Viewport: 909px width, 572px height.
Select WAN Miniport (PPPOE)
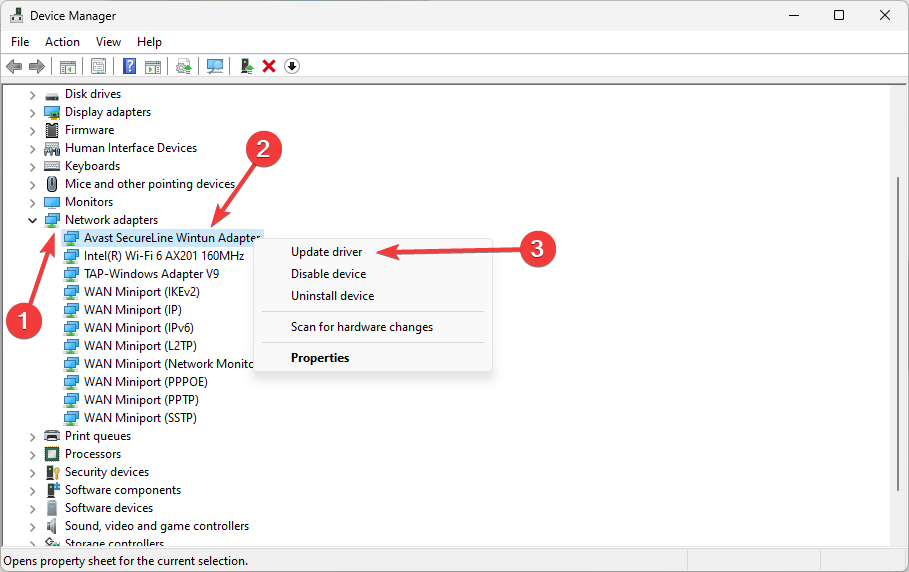(x=146, y=381)
